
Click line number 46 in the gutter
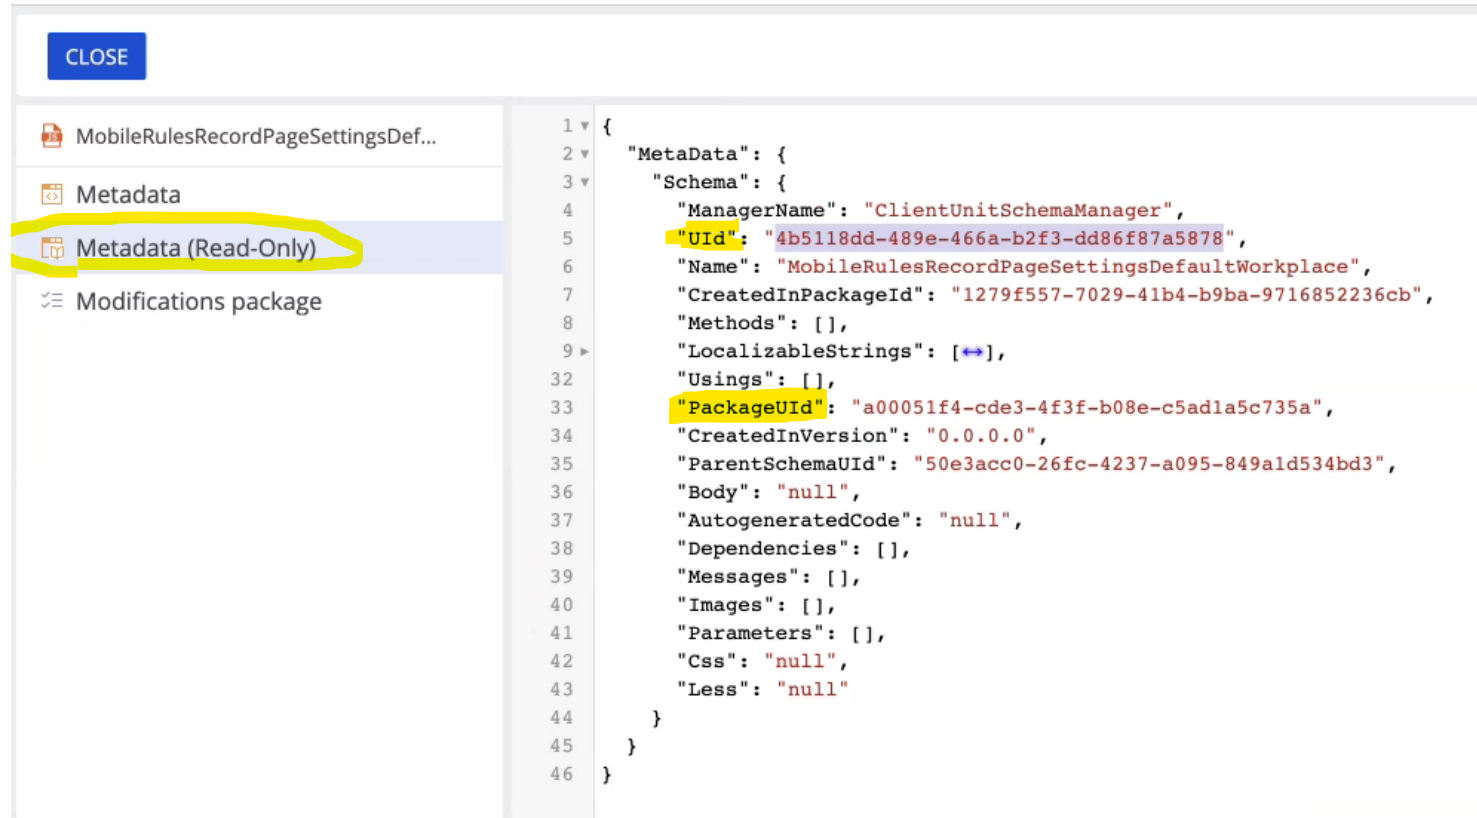coord(562,774)
